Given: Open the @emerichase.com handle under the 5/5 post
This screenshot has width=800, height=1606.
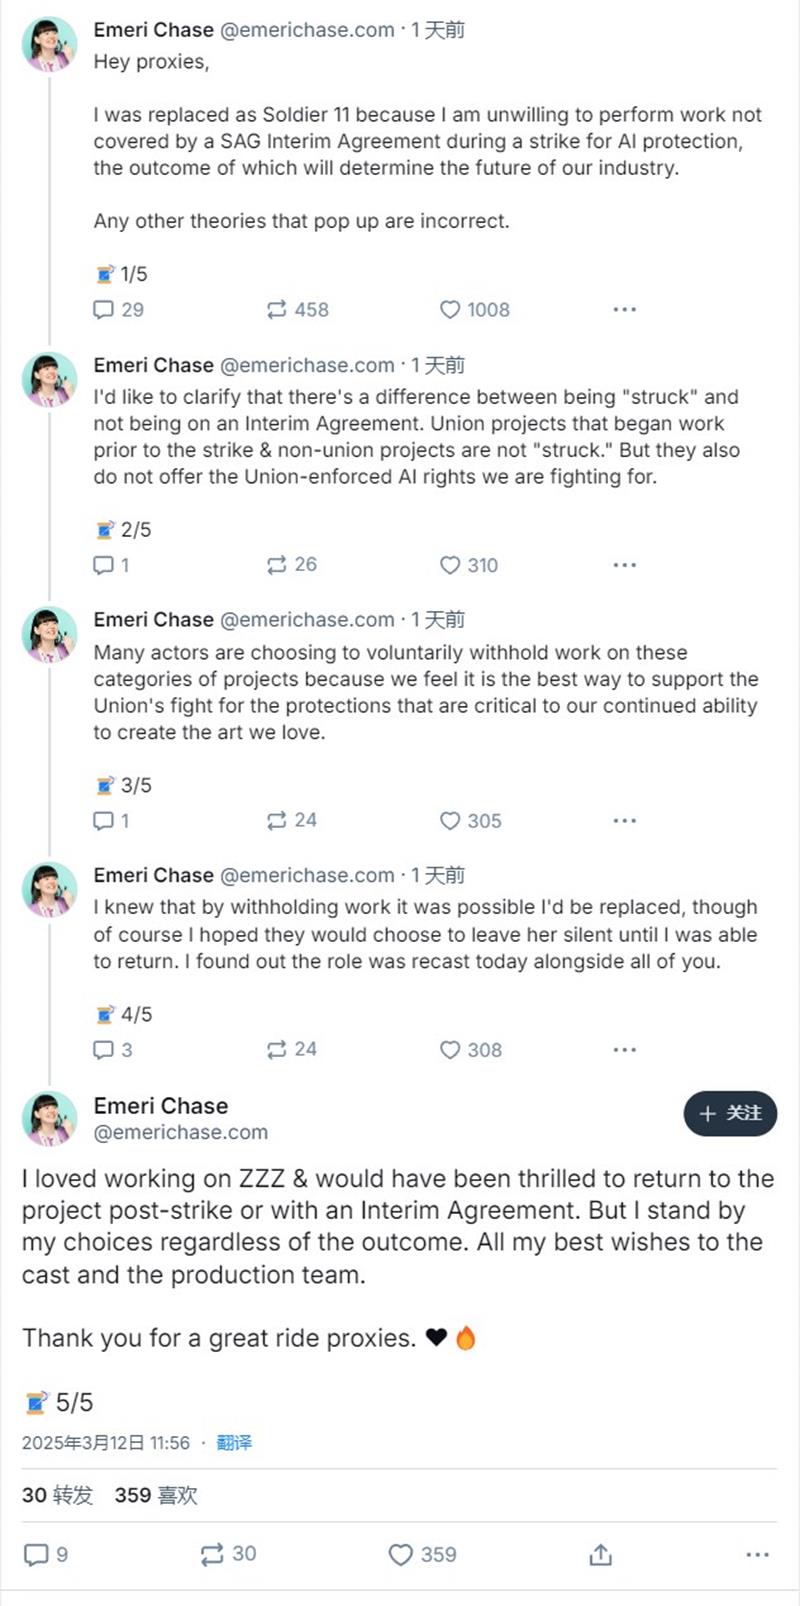Looking at the screenshot, I should point(180,1133).
